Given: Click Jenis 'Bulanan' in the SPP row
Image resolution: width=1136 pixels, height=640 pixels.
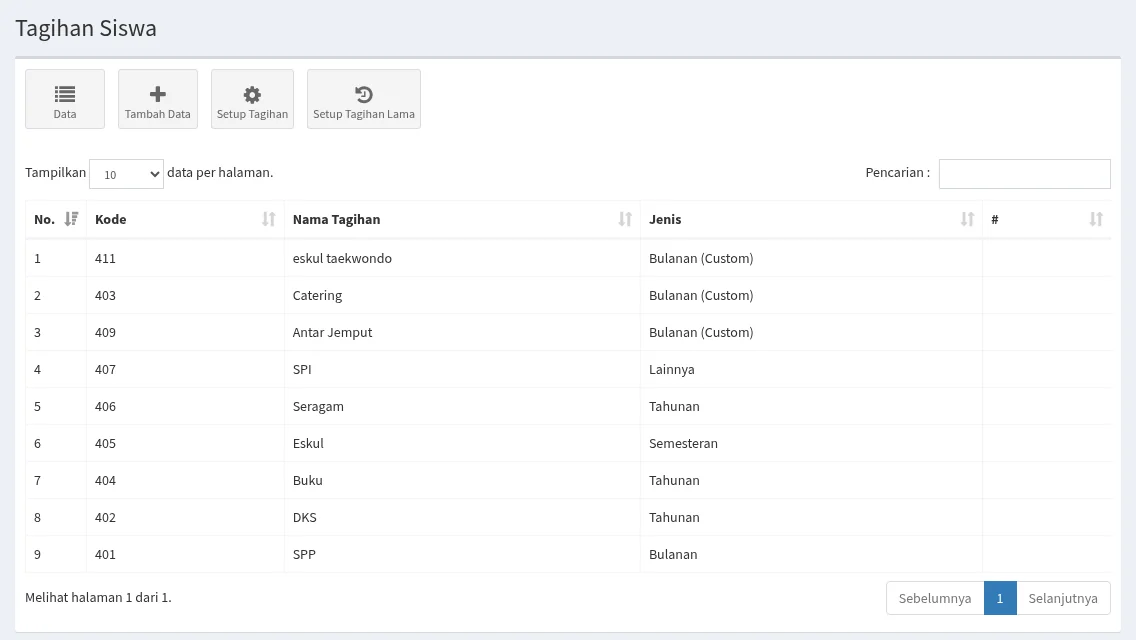Looking at the screenshot, I should (x=673, y=554).
